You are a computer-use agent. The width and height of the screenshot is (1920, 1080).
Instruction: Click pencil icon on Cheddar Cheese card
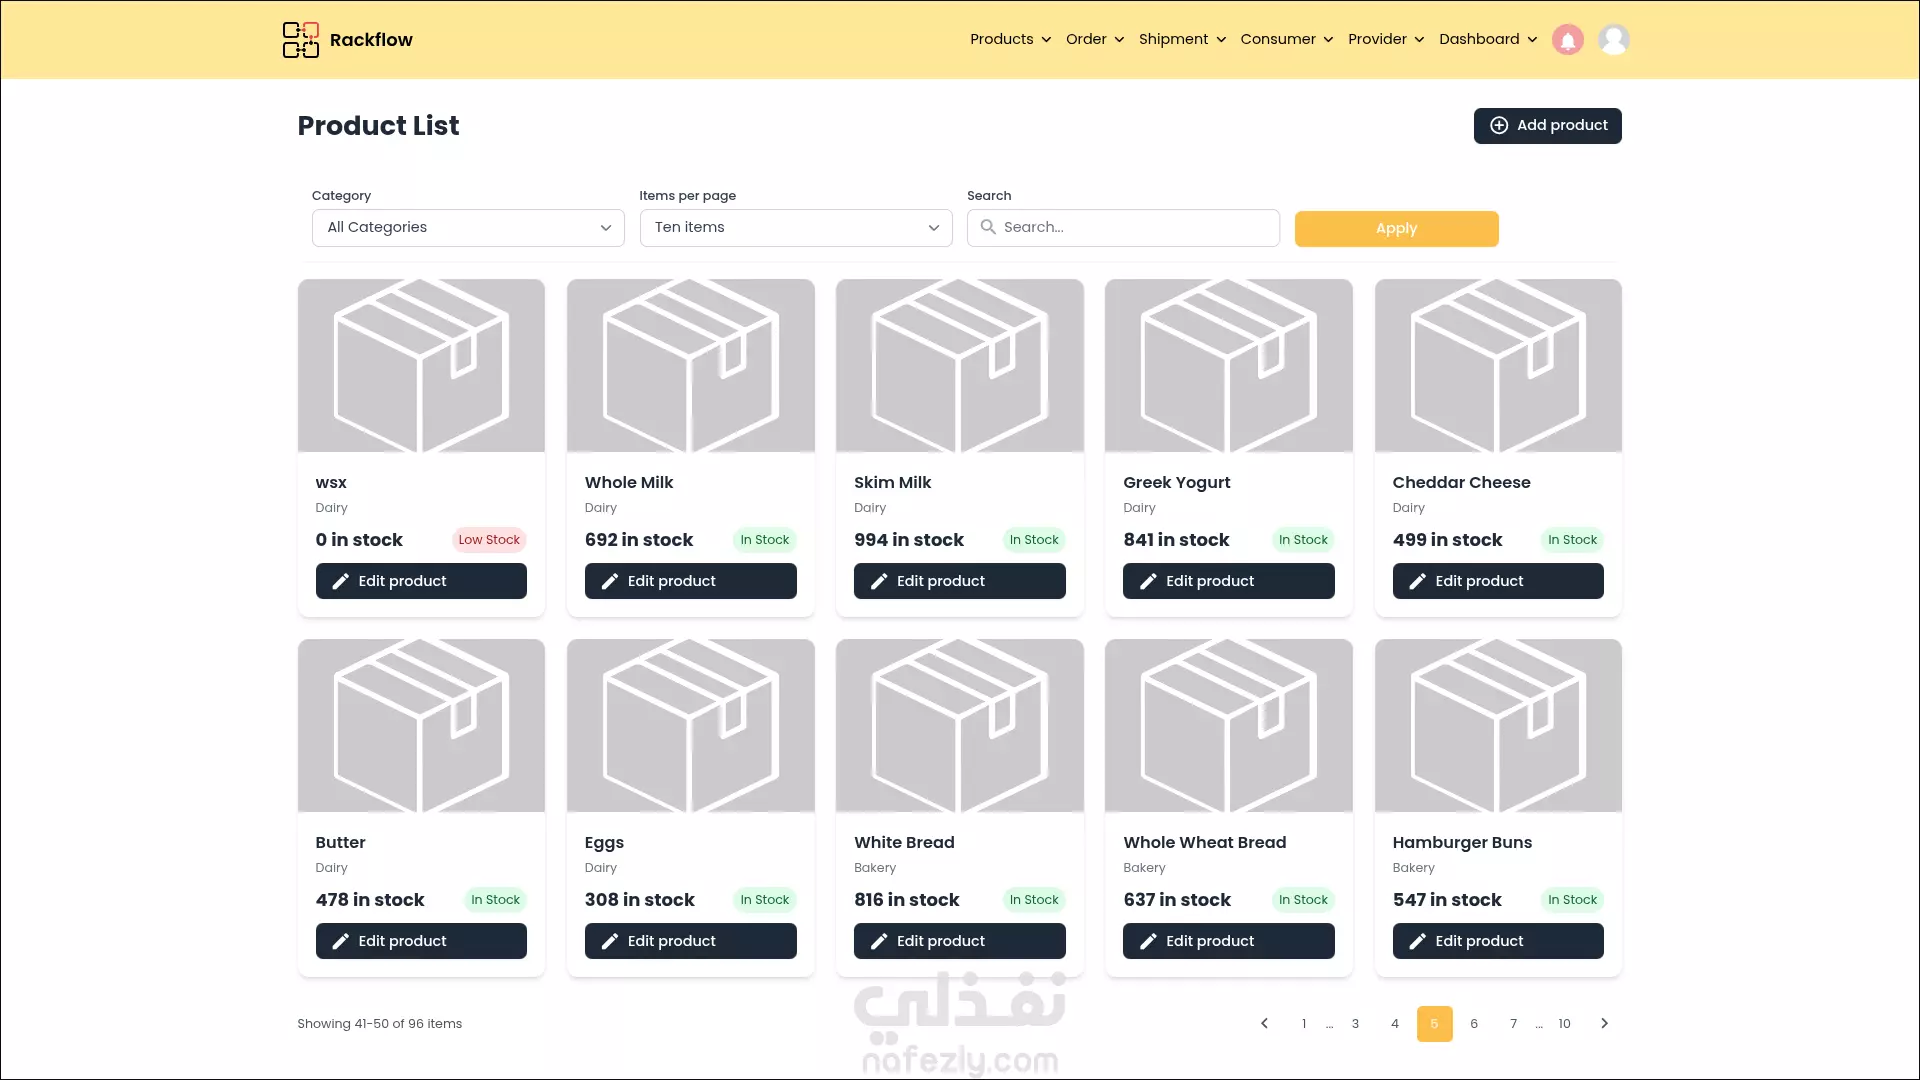1417,581
